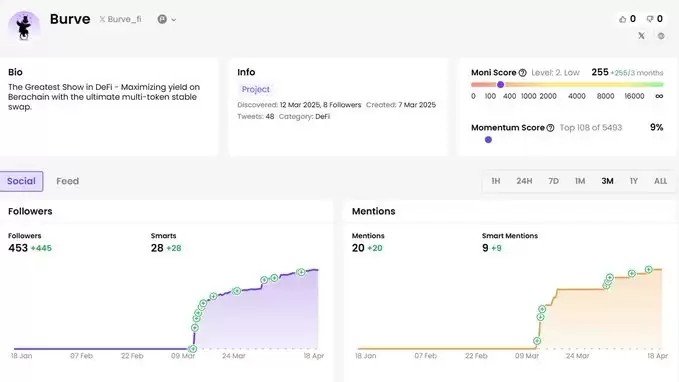
Task: Open the X social icon below votes
Action: 641,36
